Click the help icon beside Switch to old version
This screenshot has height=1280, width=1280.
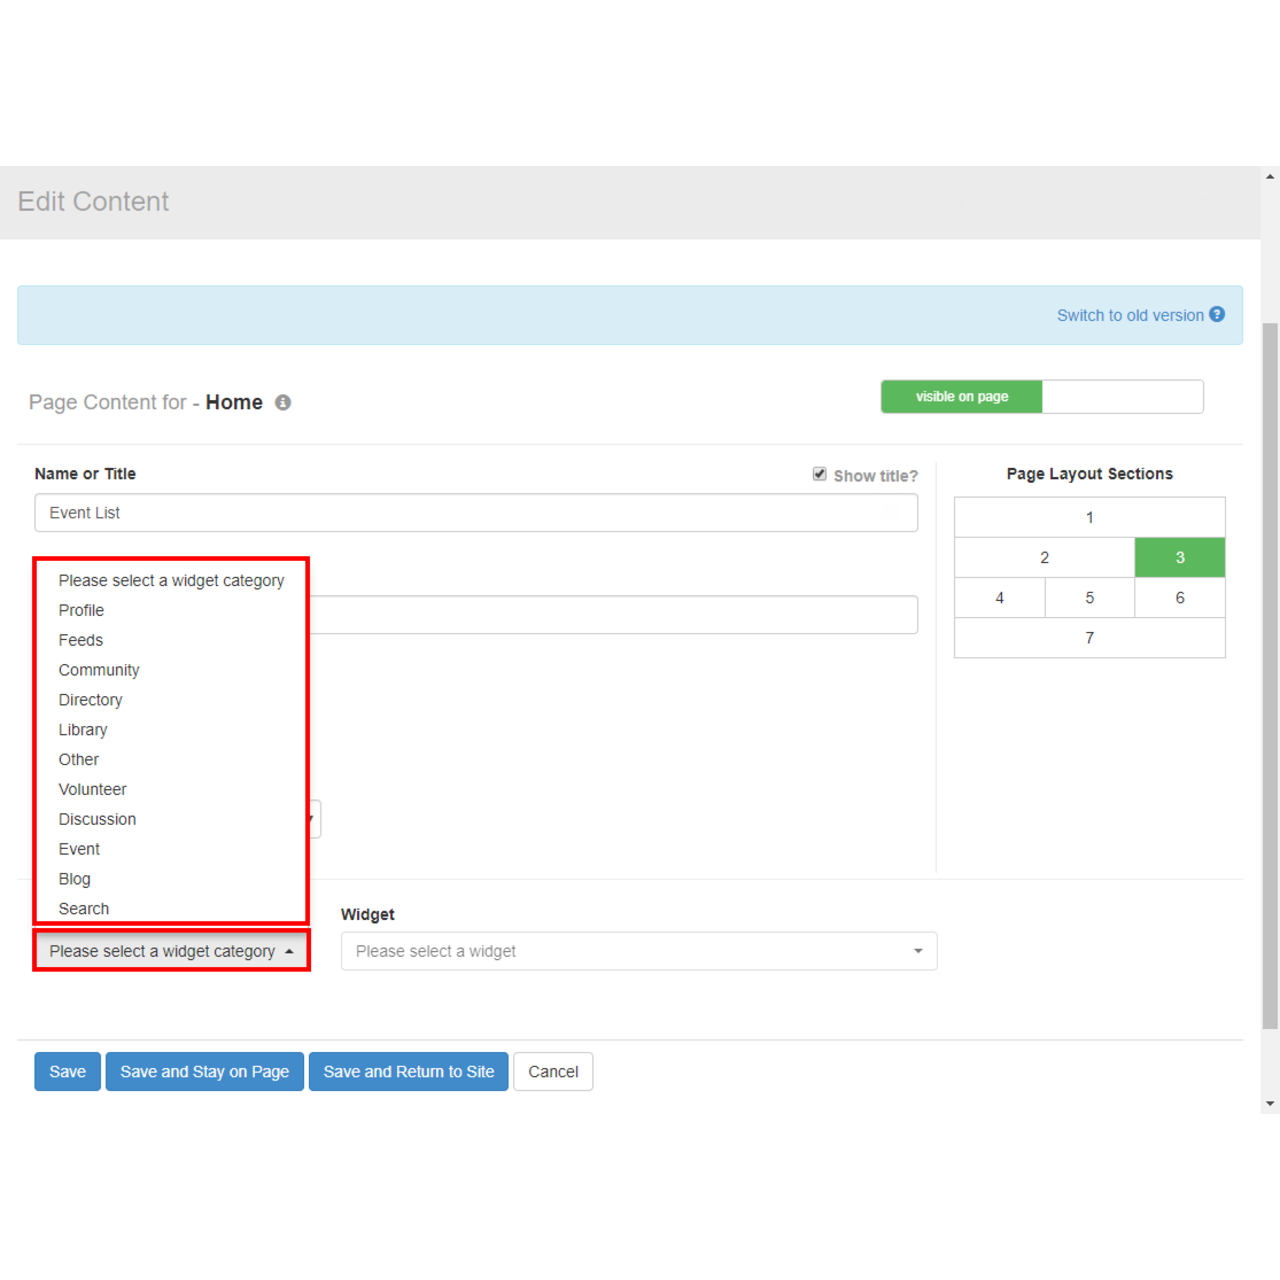1217,314
